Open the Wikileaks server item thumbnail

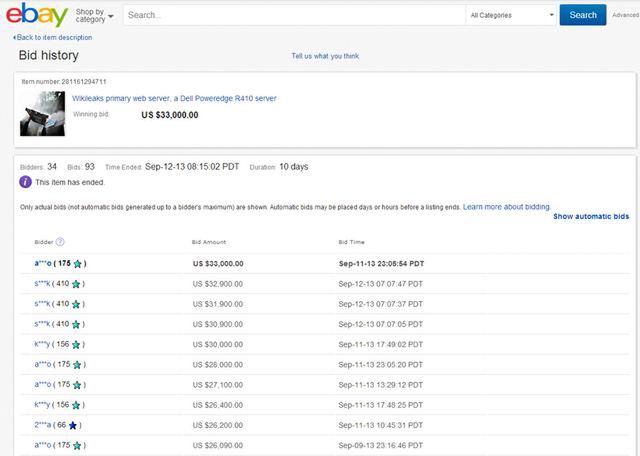click(x=42, y=114)
